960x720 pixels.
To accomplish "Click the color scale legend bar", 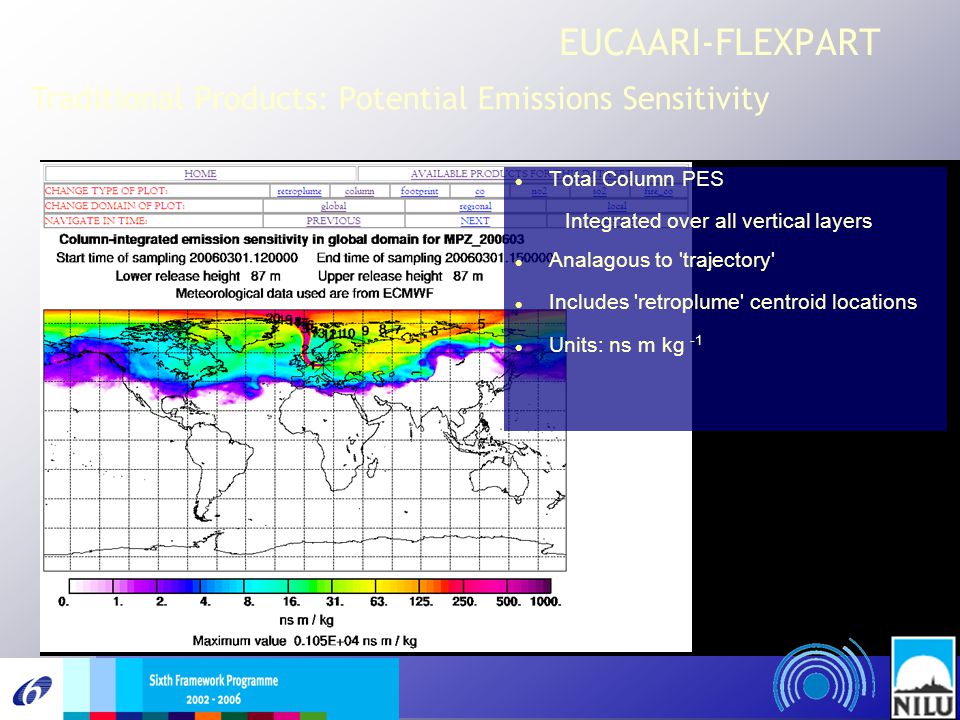I will point(310,586).
